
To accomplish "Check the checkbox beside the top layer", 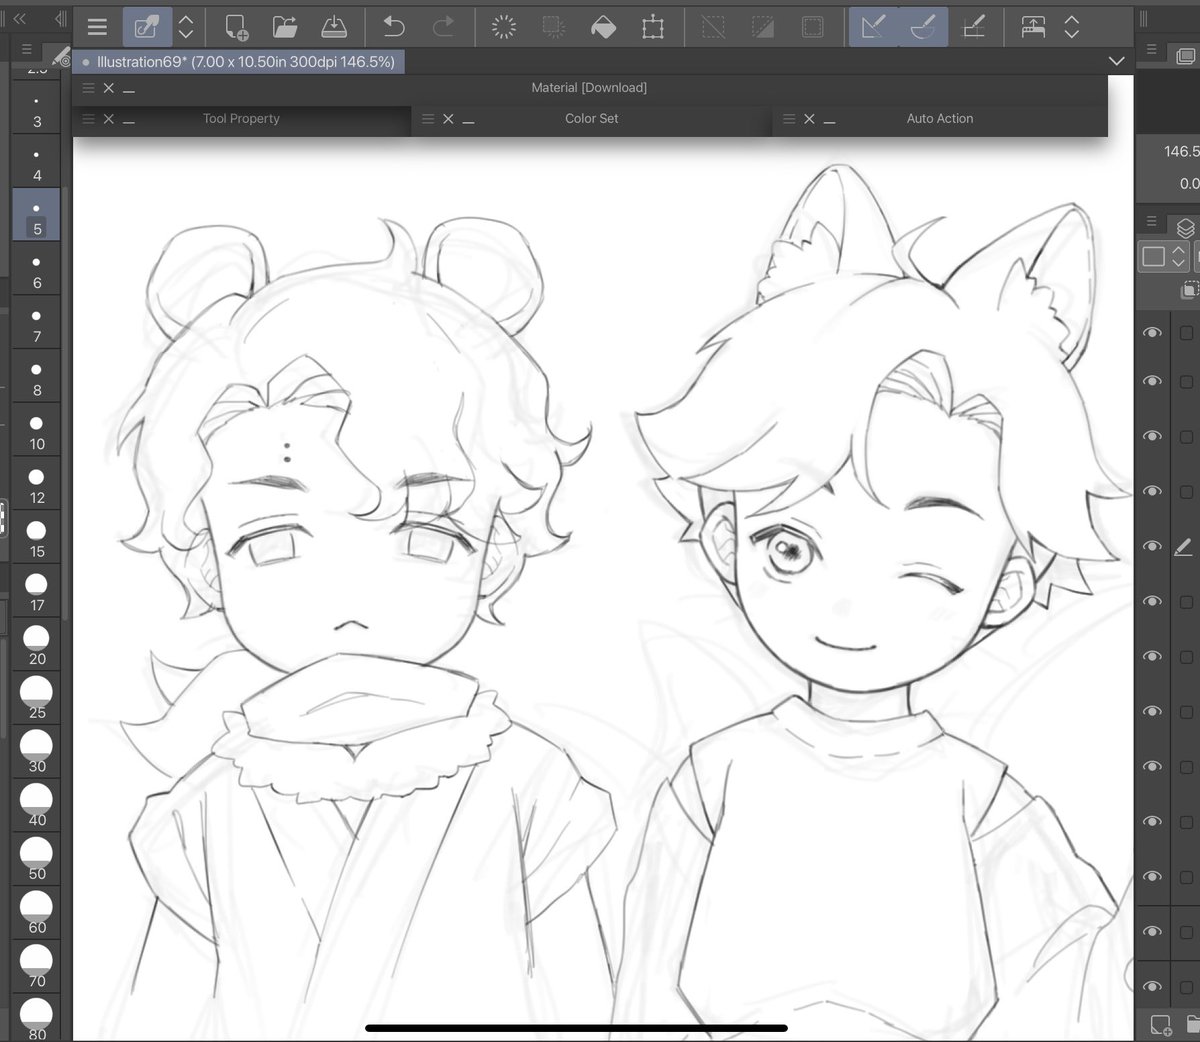I will tap(1185, 333).
